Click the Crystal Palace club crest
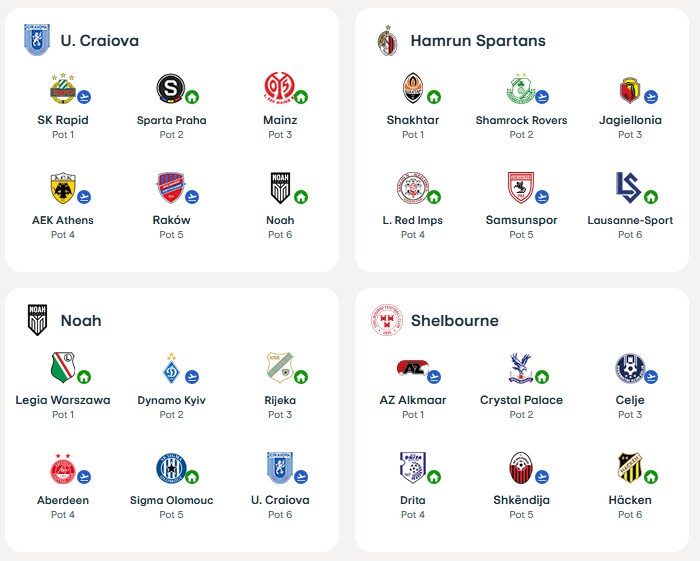The image size is (700, 561). 520,368
